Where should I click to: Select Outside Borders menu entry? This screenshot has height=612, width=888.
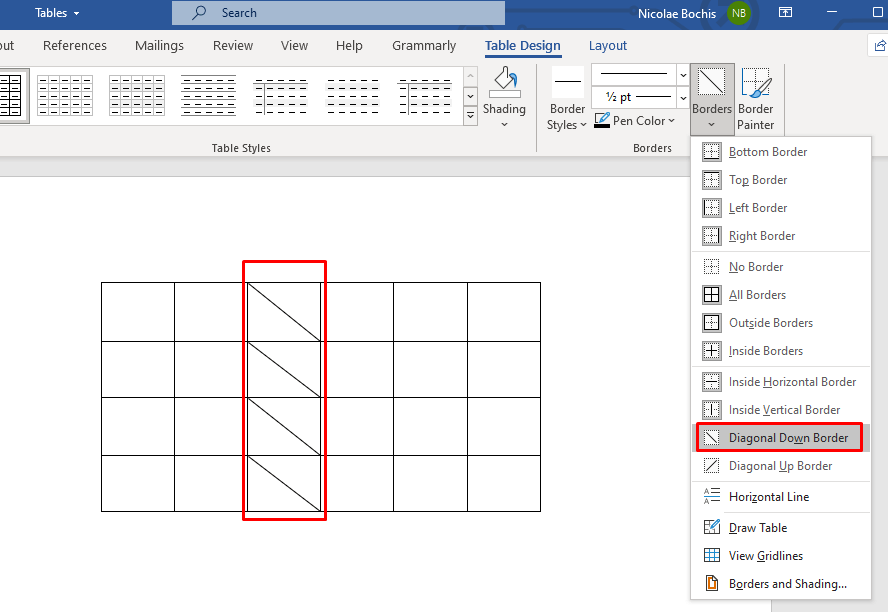coord(770,323)
